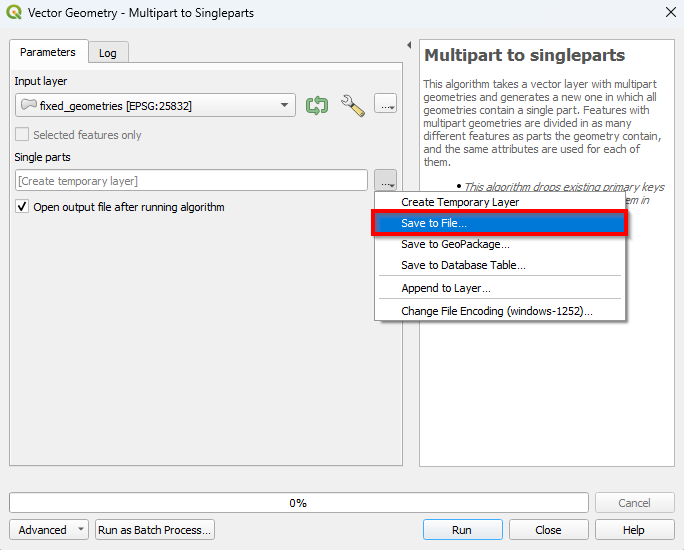This screenshot has height=550, width=684.
Task: Click the 0% progress bar
Action: click(298, 503)
